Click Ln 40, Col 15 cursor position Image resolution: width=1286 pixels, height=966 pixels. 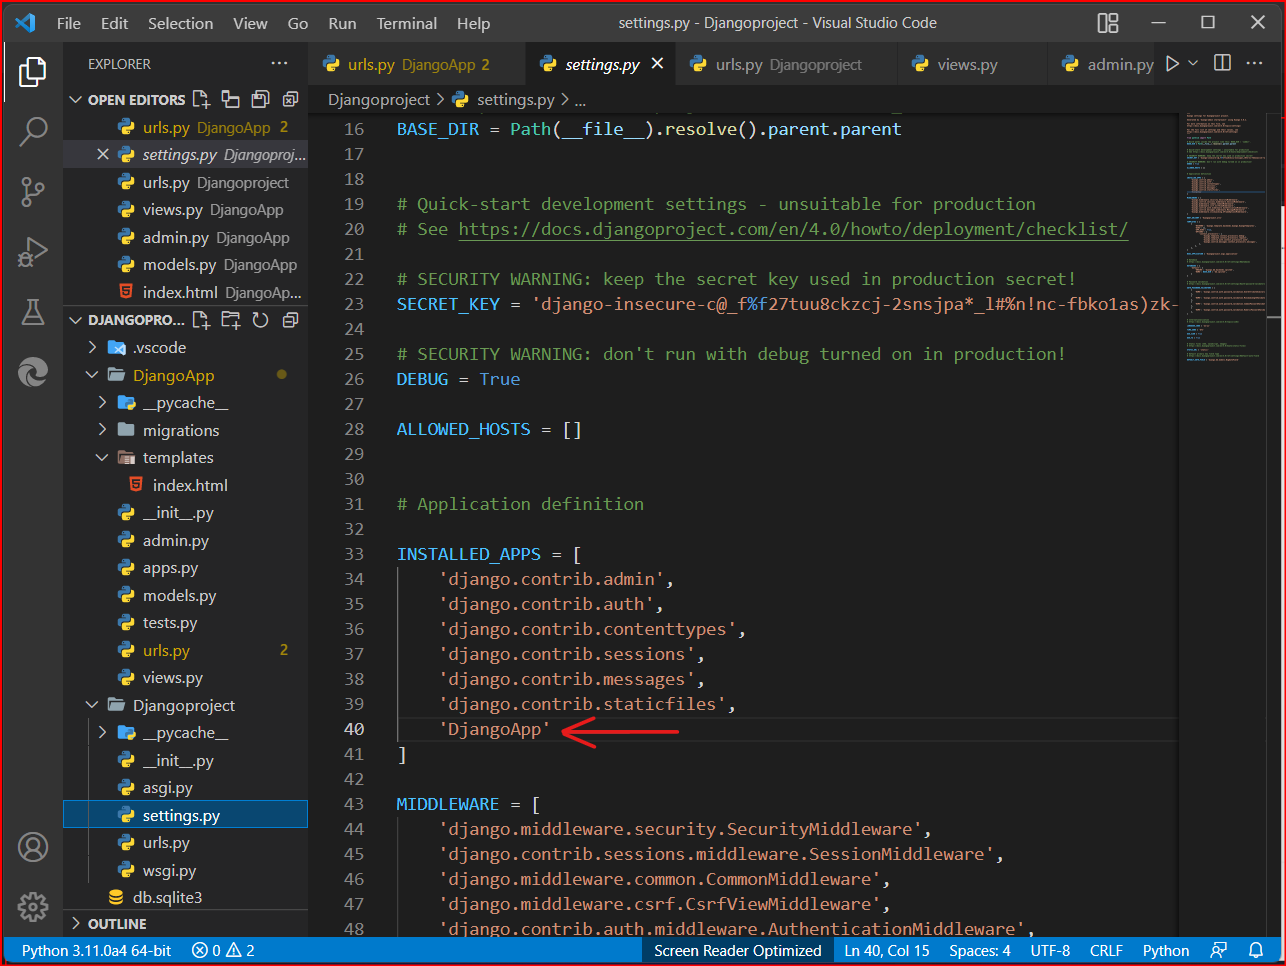coord(887,950)
